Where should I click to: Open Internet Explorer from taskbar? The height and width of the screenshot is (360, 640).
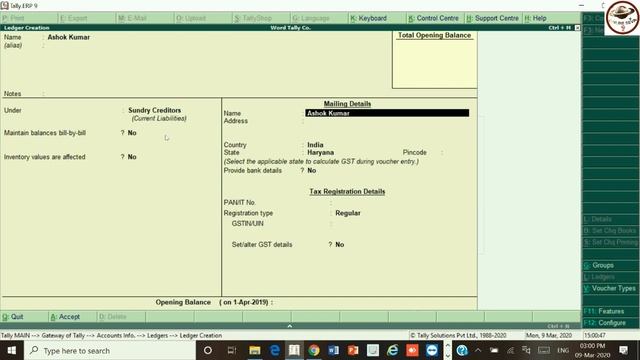(393, 350)
